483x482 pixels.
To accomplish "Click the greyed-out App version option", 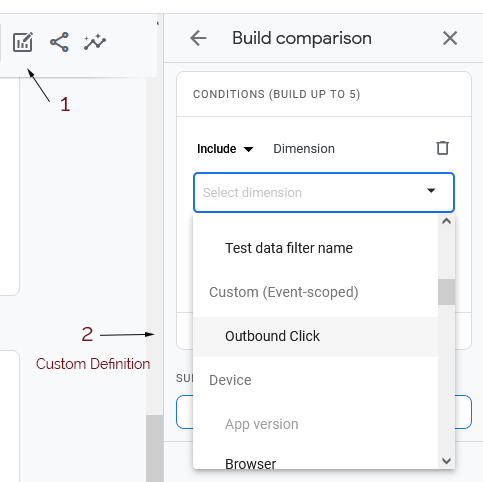I will pos(315,424).
